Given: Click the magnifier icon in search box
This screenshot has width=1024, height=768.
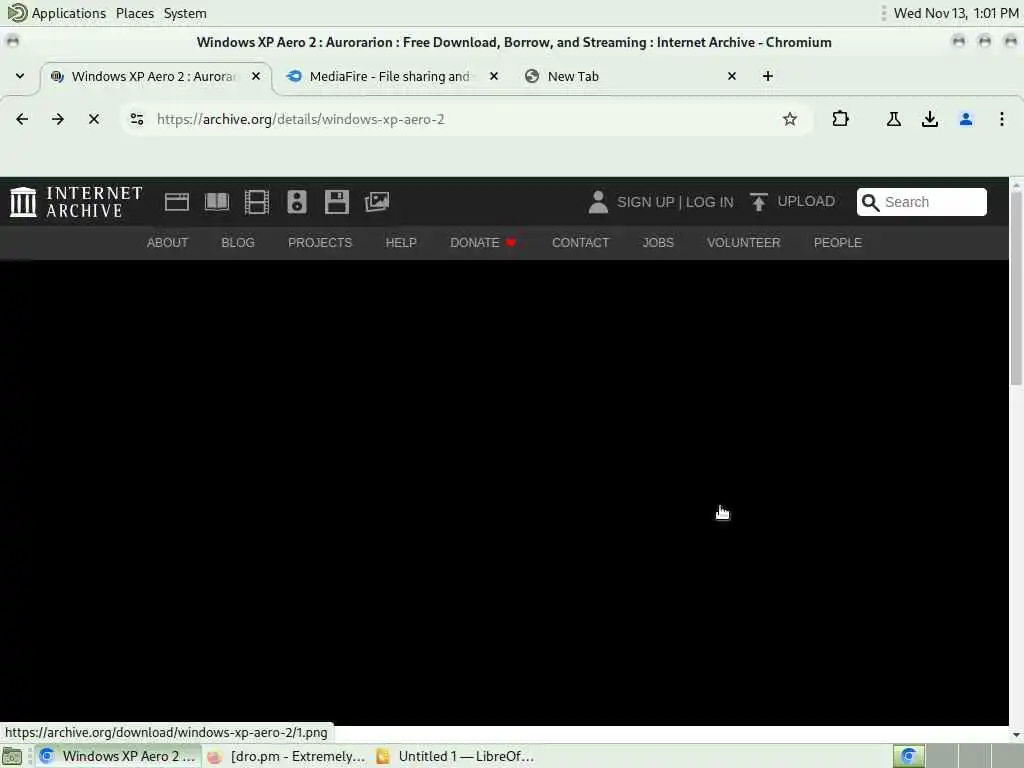Looking at the screenshot, I should 870,202.
